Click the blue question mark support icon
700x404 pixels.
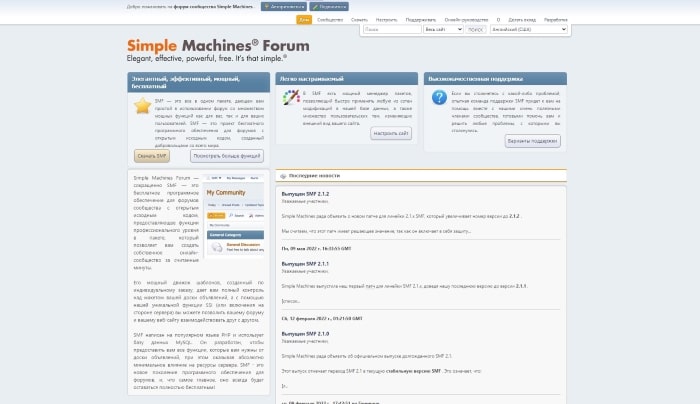tap(439, 97)
